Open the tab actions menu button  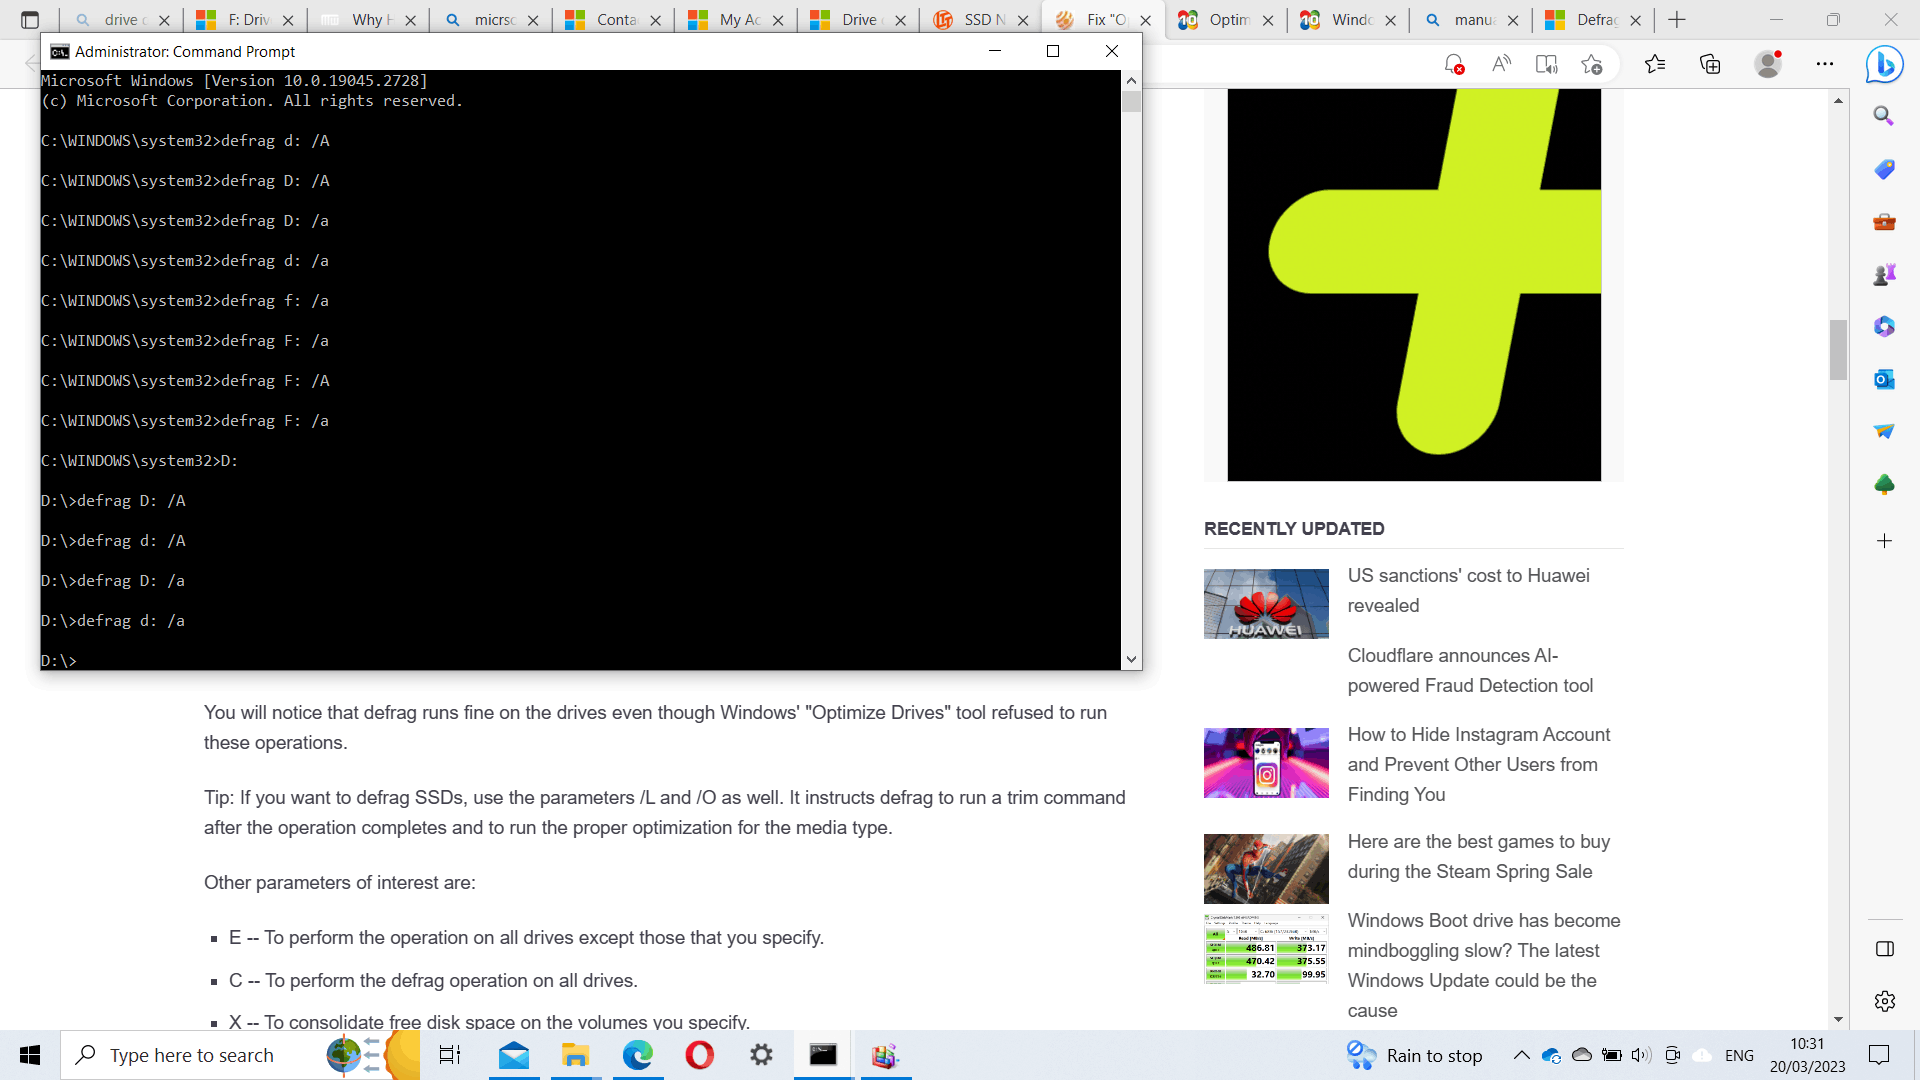(x=30, y=20)
